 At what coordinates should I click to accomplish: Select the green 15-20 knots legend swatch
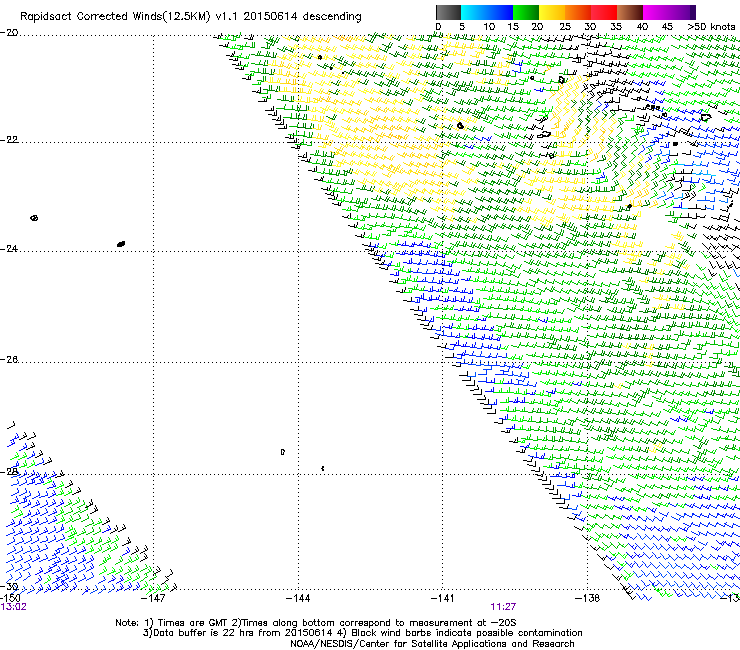(526, 12)
